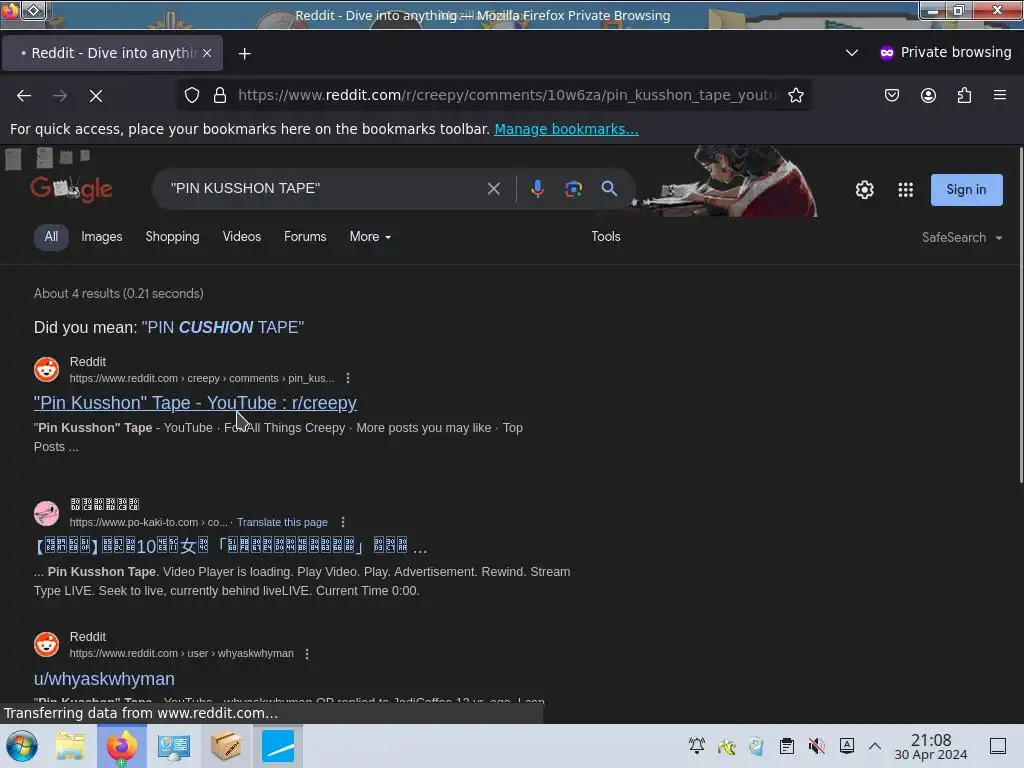Open the clipboard tray icon
1024x768 pixels.
tap(787, 746)
